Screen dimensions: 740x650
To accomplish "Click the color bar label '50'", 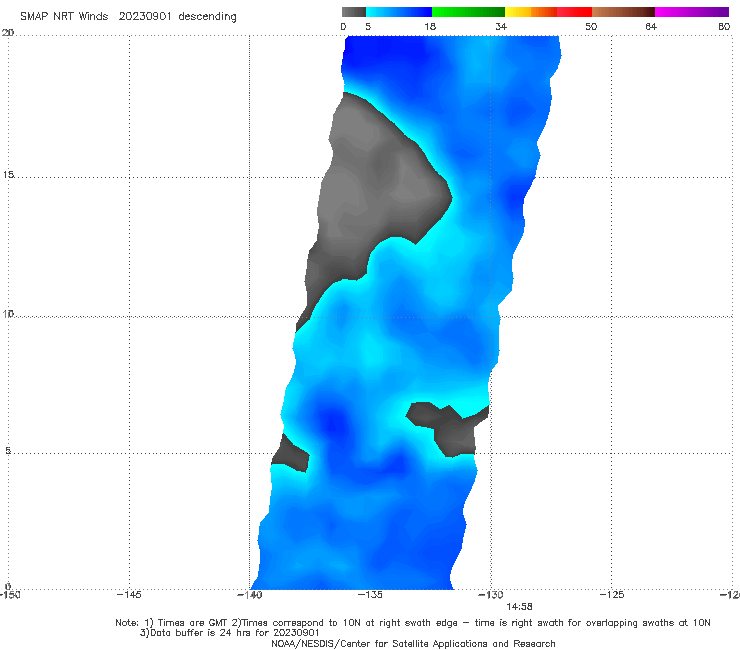I will click(x=591, y=27).
